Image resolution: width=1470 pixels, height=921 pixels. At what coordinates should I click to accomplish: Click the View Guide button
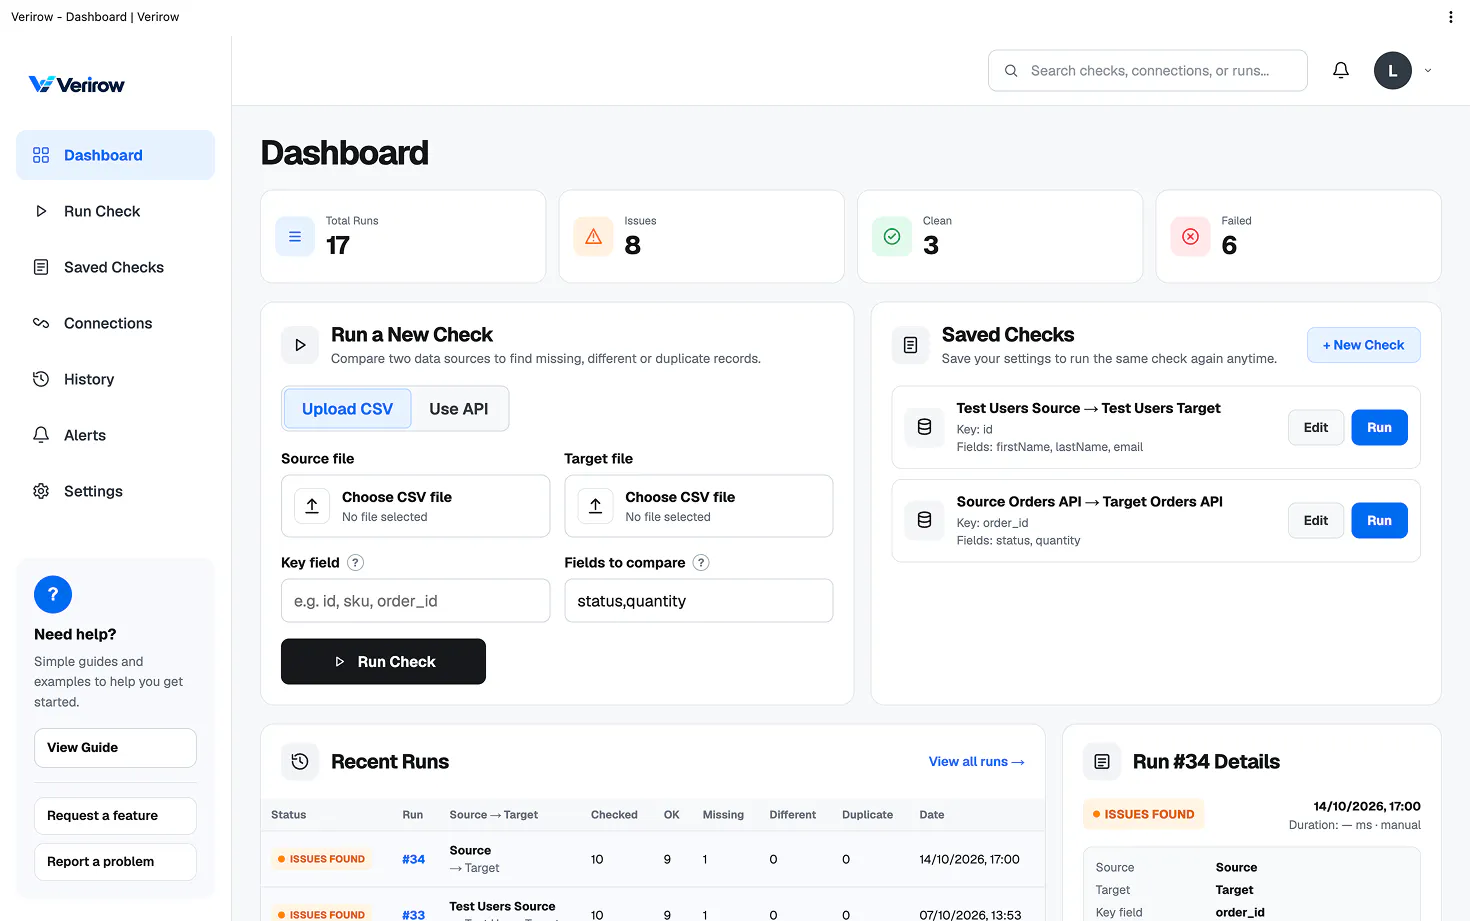click(115, 748)
